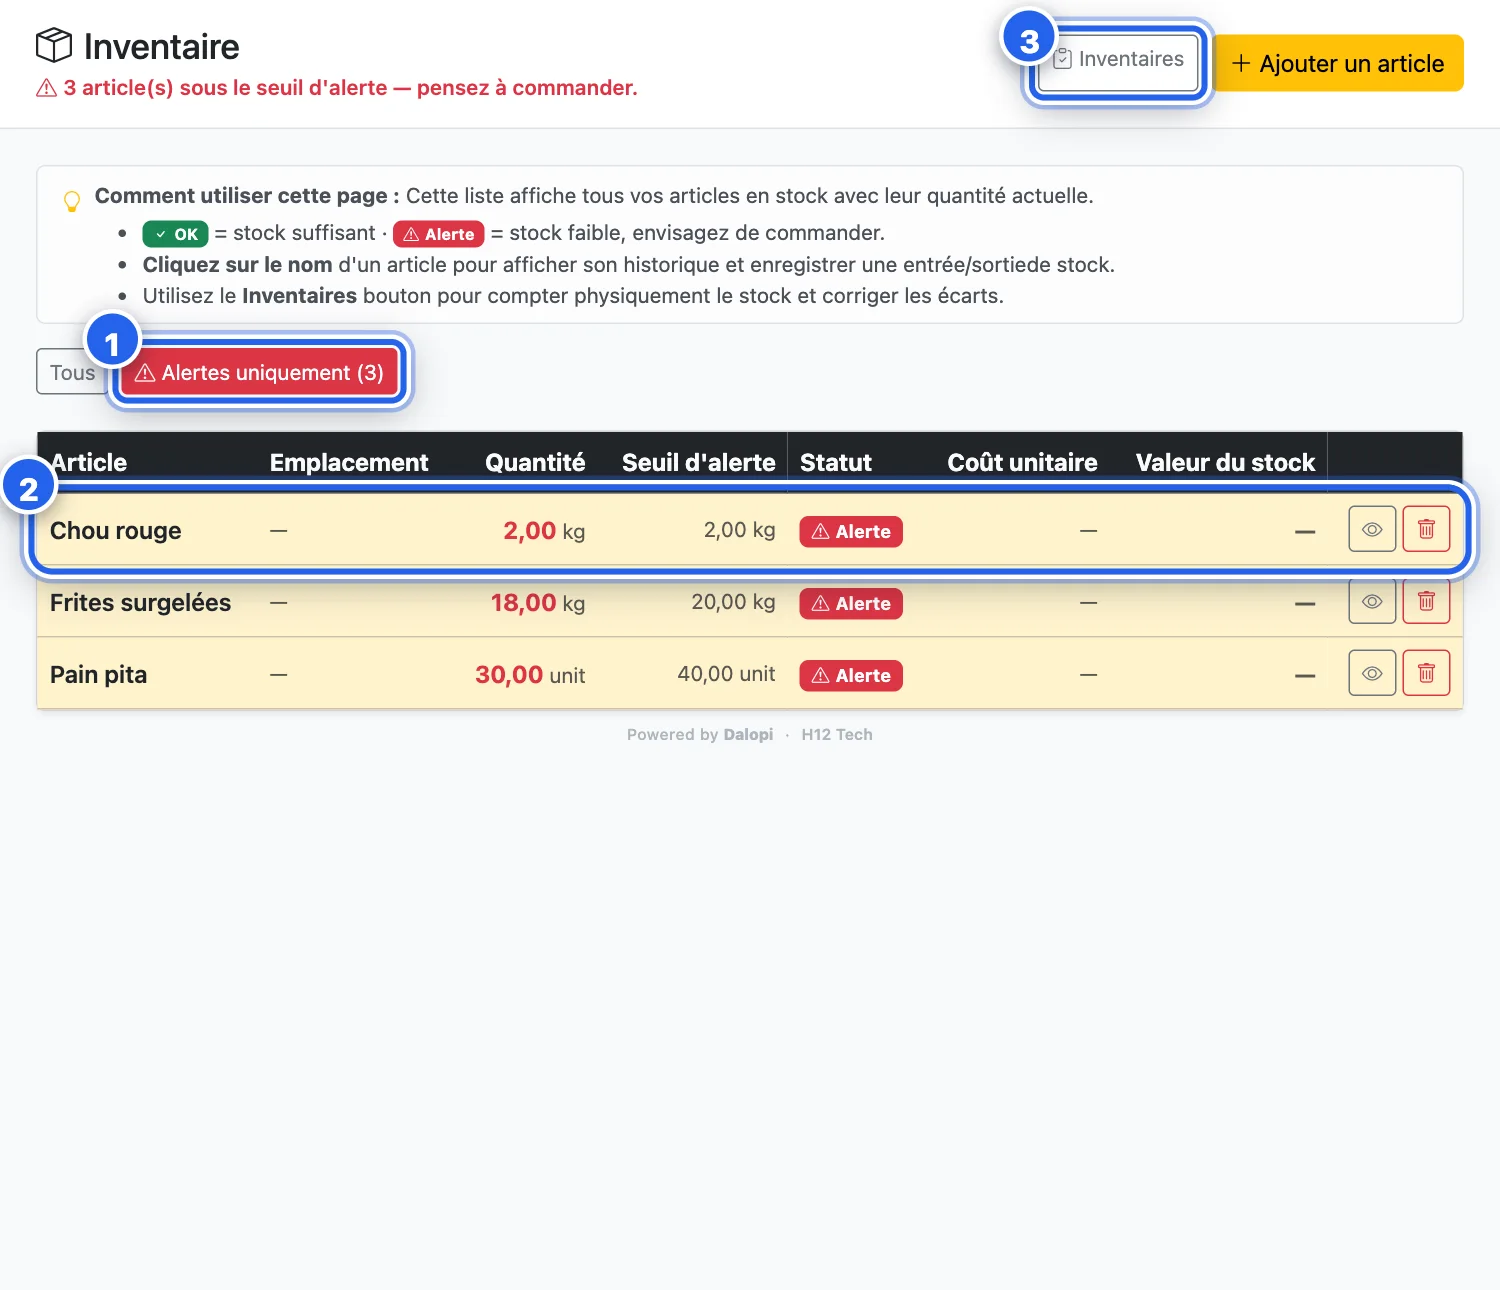Click the Quantité column header

tap(535, 462)
